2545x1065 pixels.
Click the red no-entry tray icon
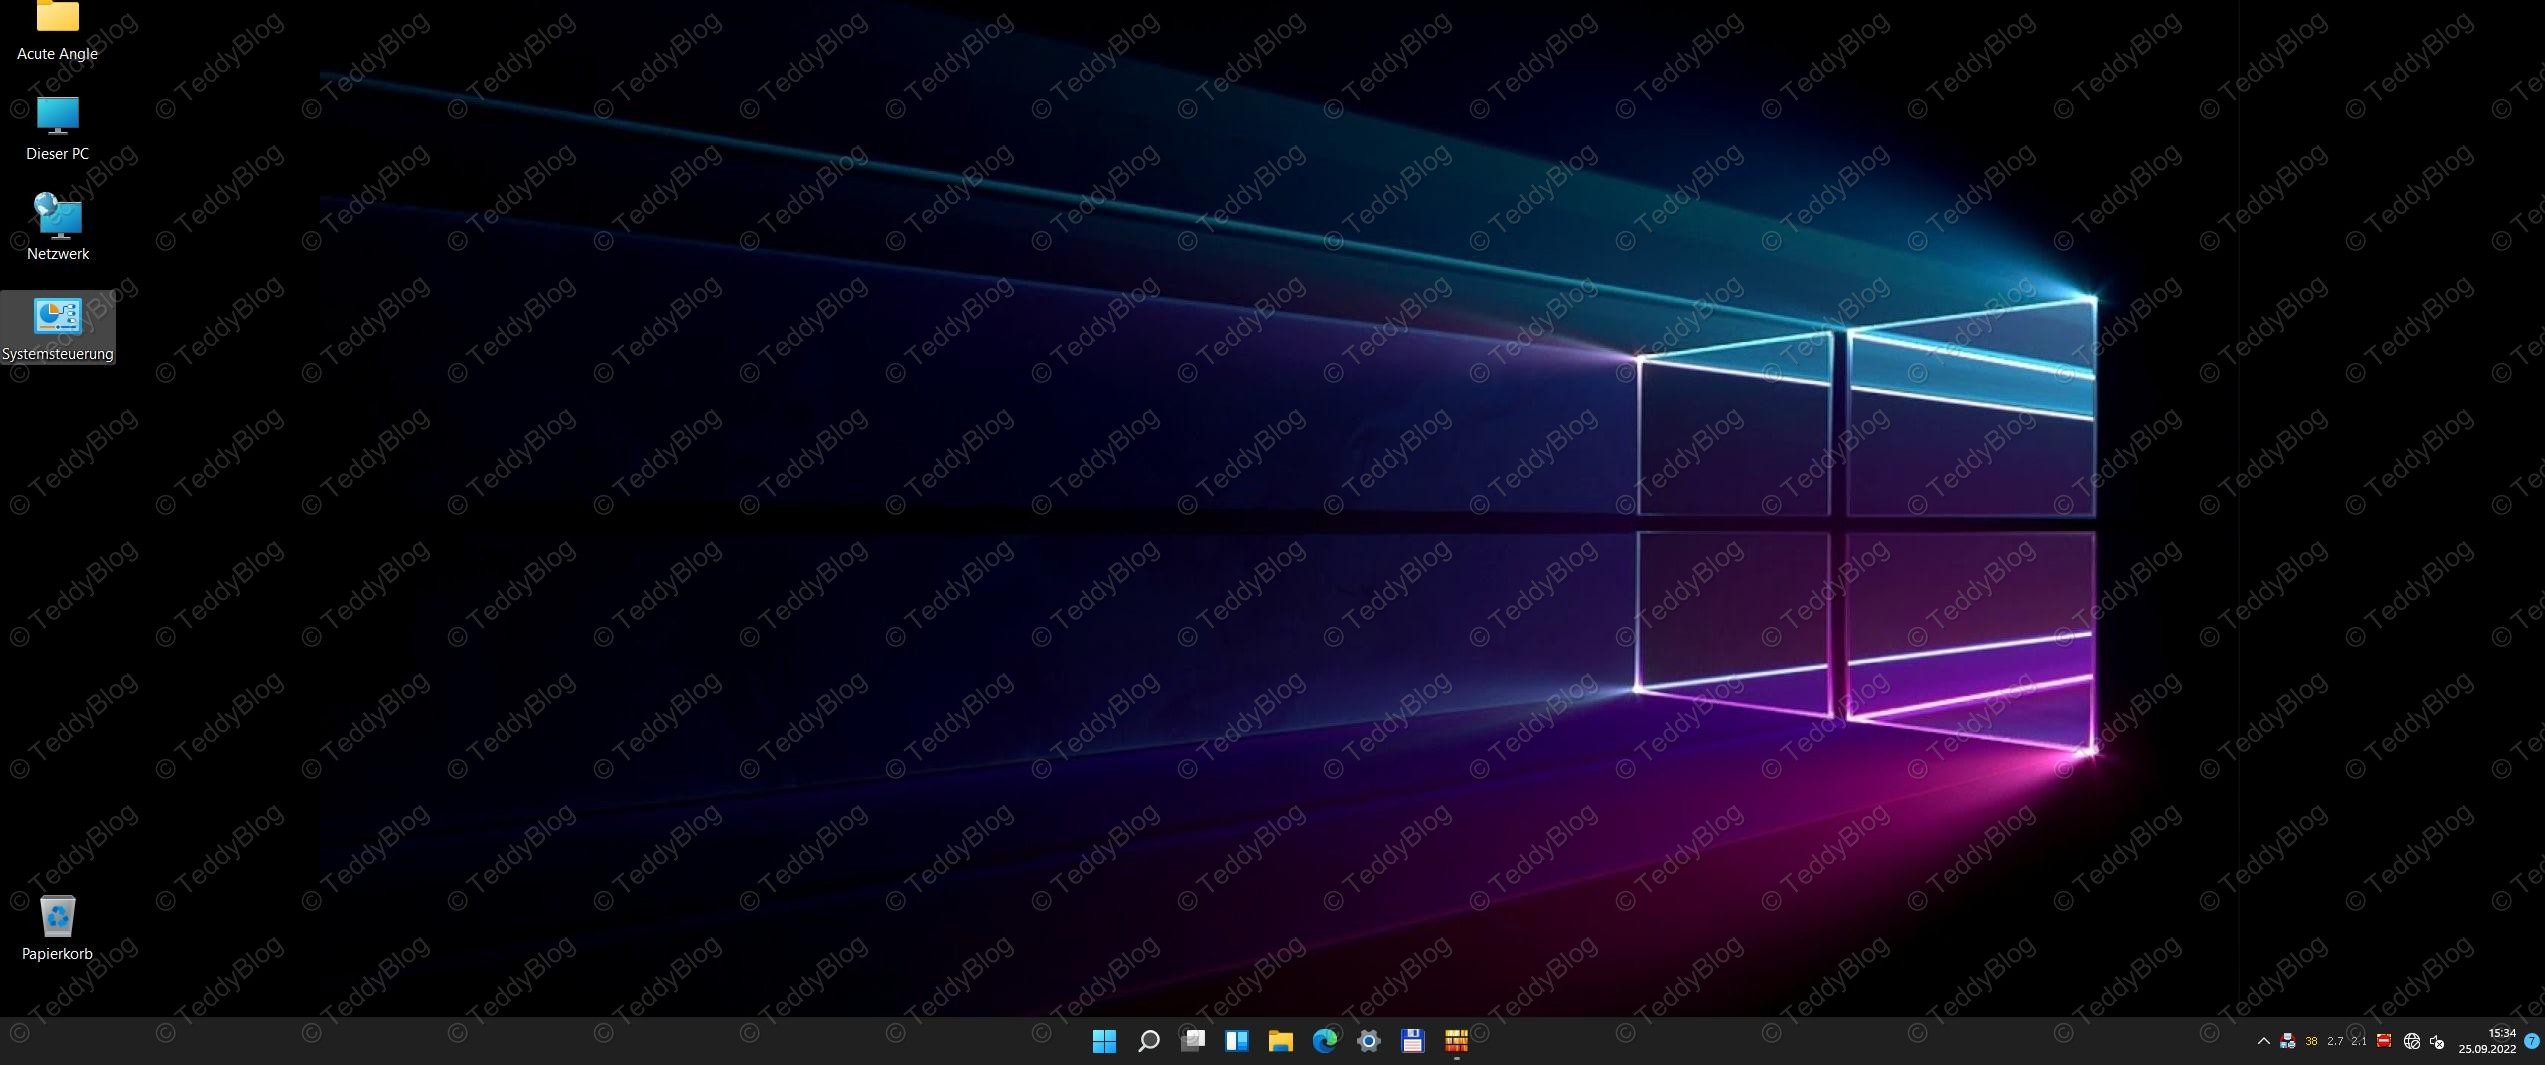[2384, 1041]
